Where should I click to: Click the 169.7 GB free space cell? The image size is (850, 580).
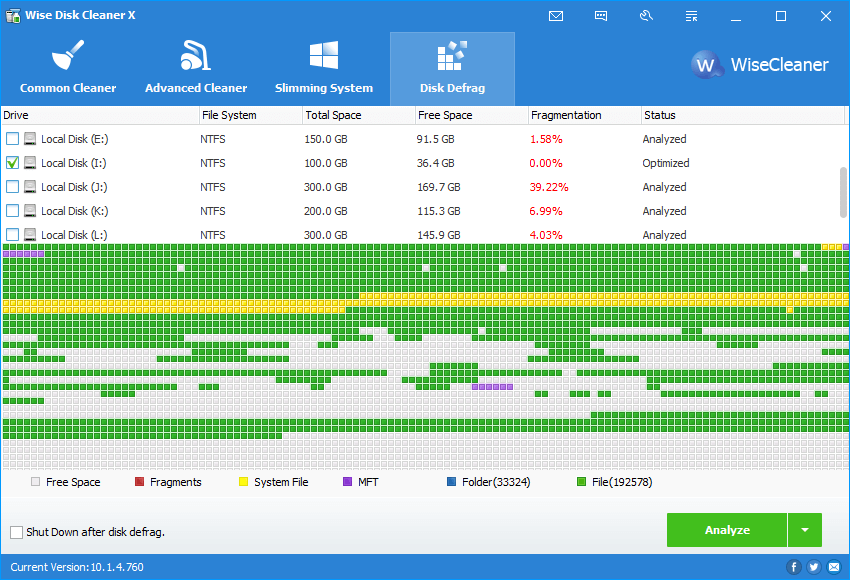[x=439, y=187]
